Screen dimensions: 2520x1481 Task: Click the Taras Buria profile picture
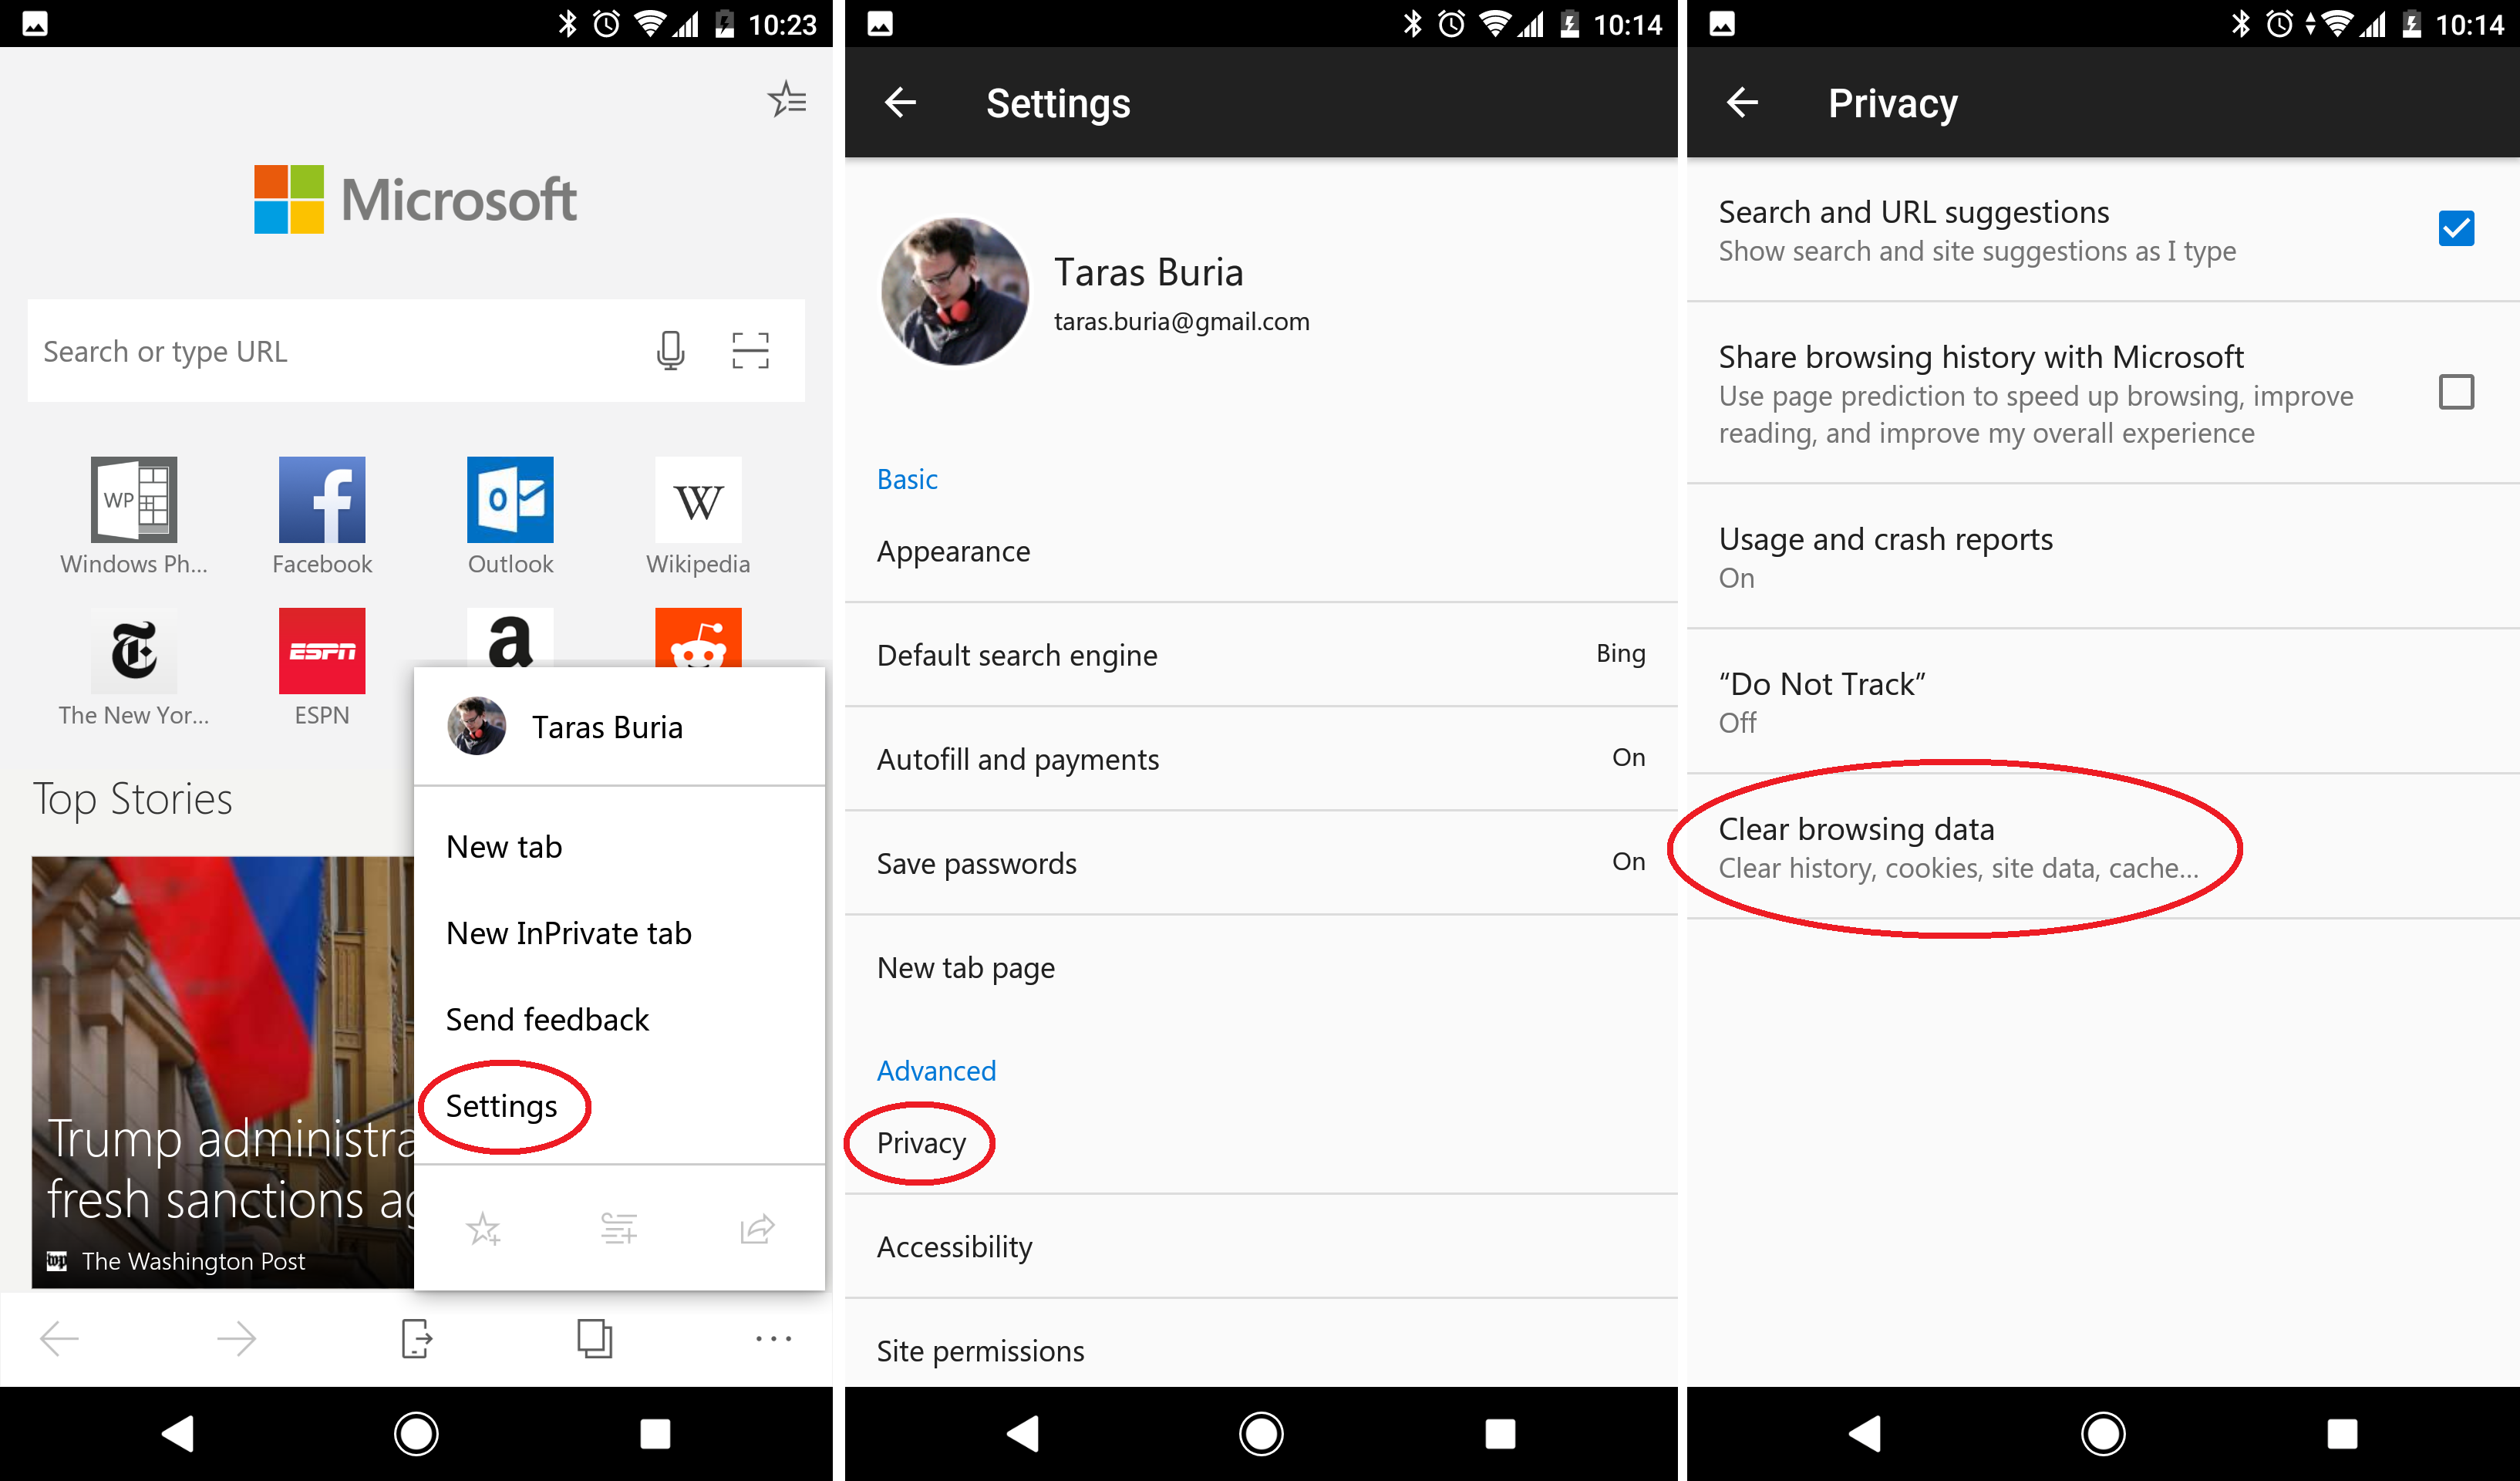pos(950,291)
